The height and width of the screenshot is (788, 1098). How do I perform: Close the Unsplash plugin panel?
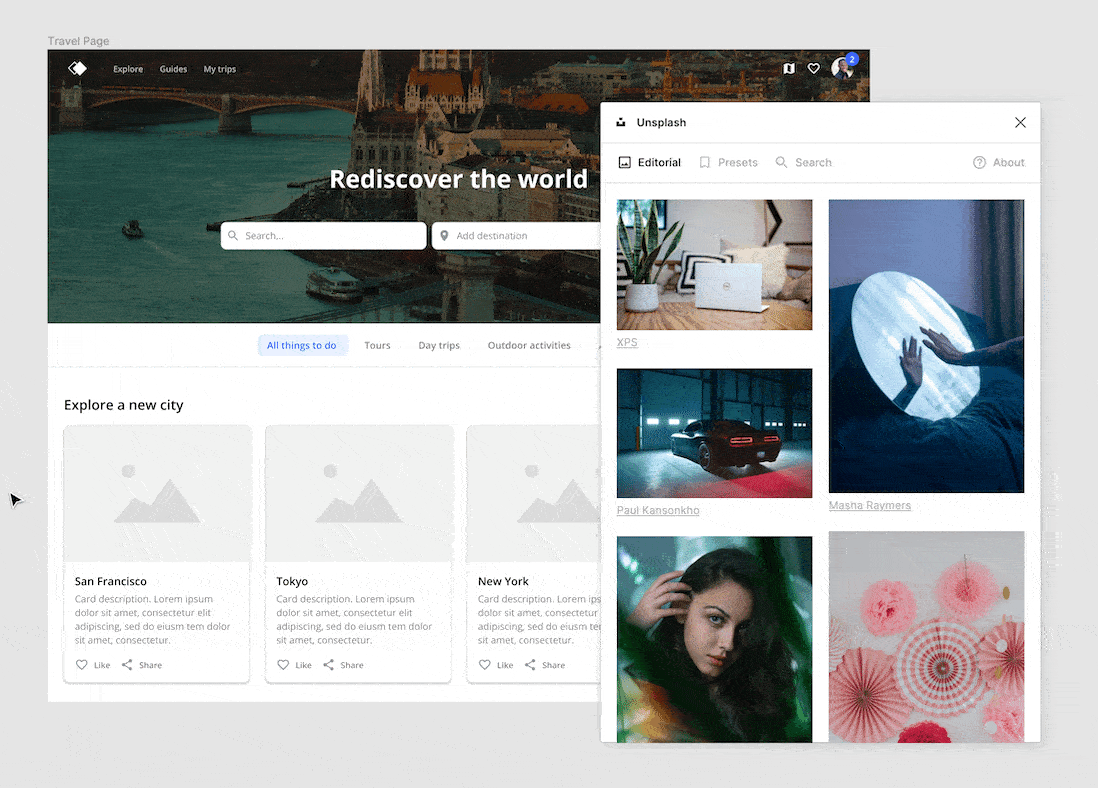[x=1020, y=123]
